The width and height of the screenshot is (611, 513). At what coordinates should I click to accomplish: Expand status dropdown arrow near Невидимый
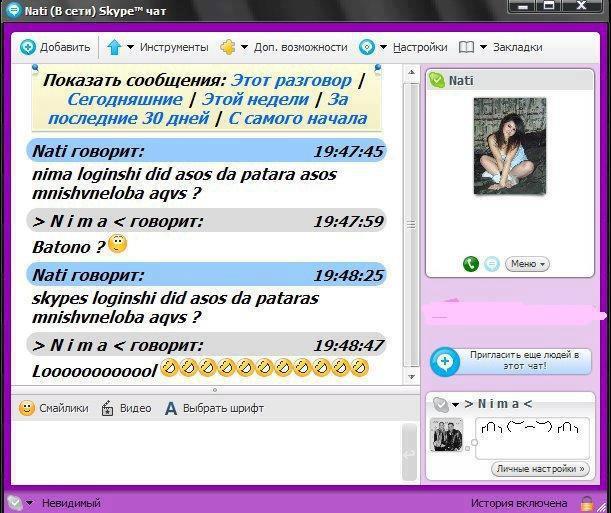(30, 503)
